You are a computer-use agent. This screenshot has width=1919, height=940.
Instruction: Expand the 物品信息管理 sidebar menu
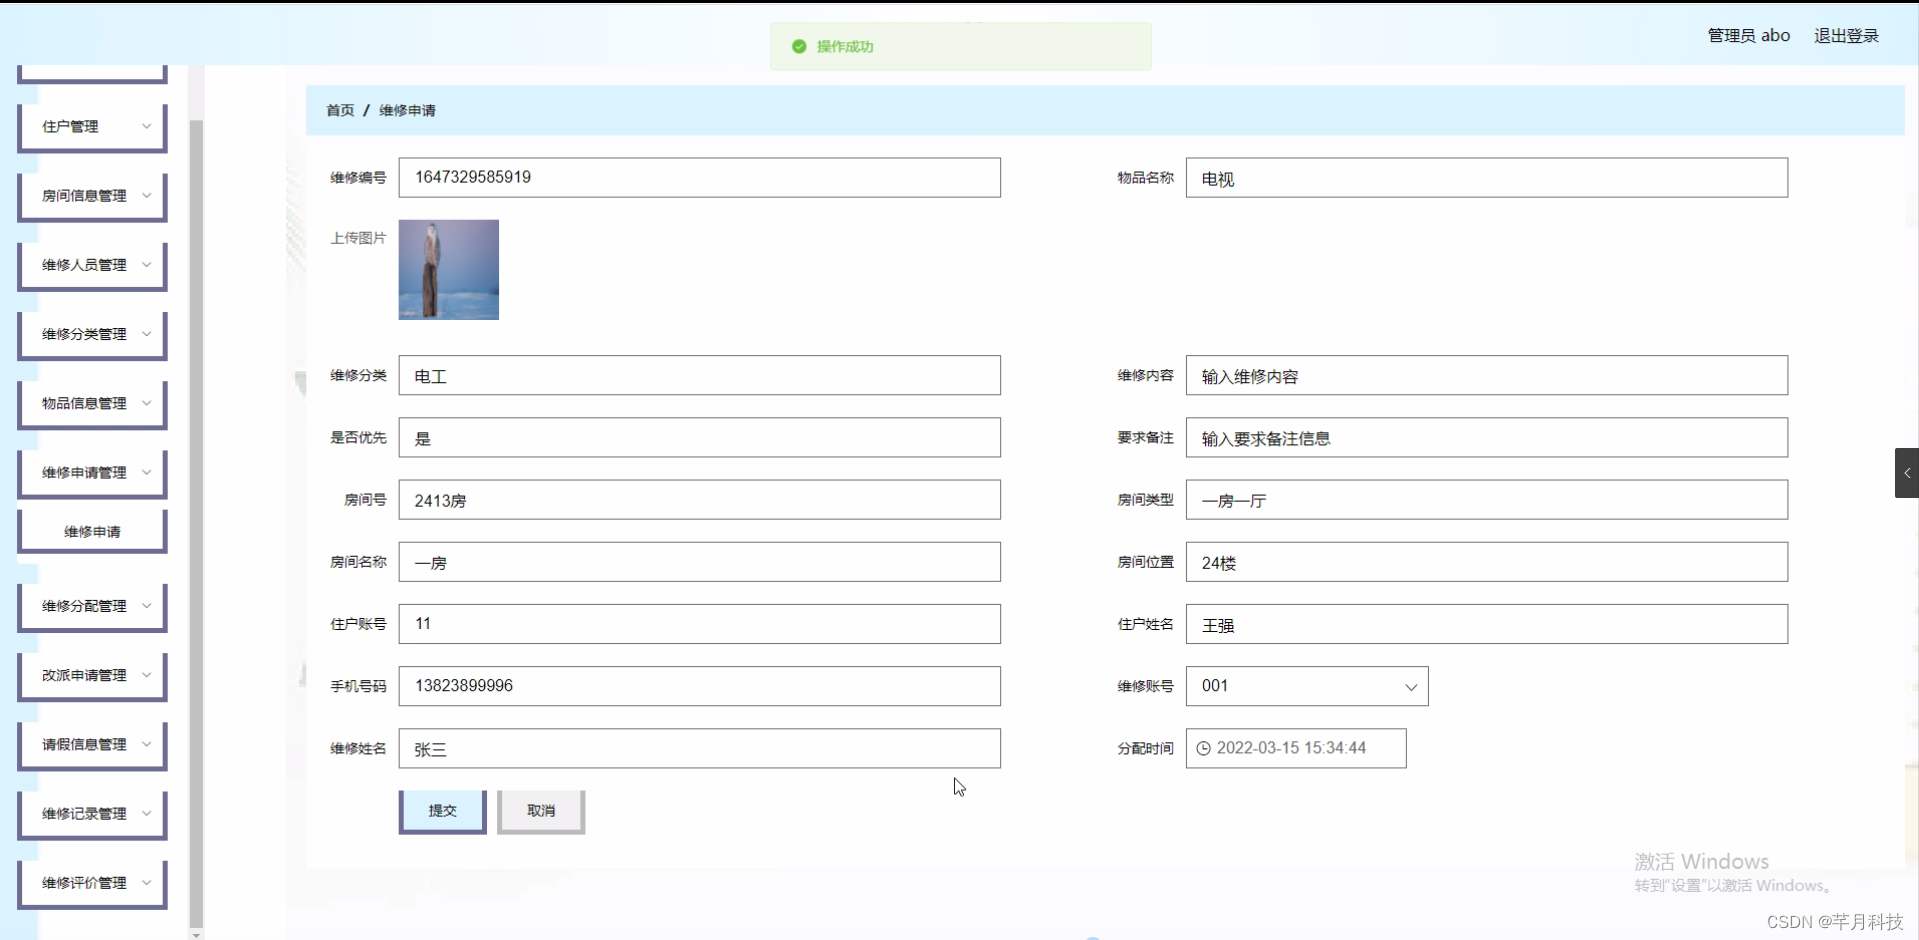coord(92,403)
